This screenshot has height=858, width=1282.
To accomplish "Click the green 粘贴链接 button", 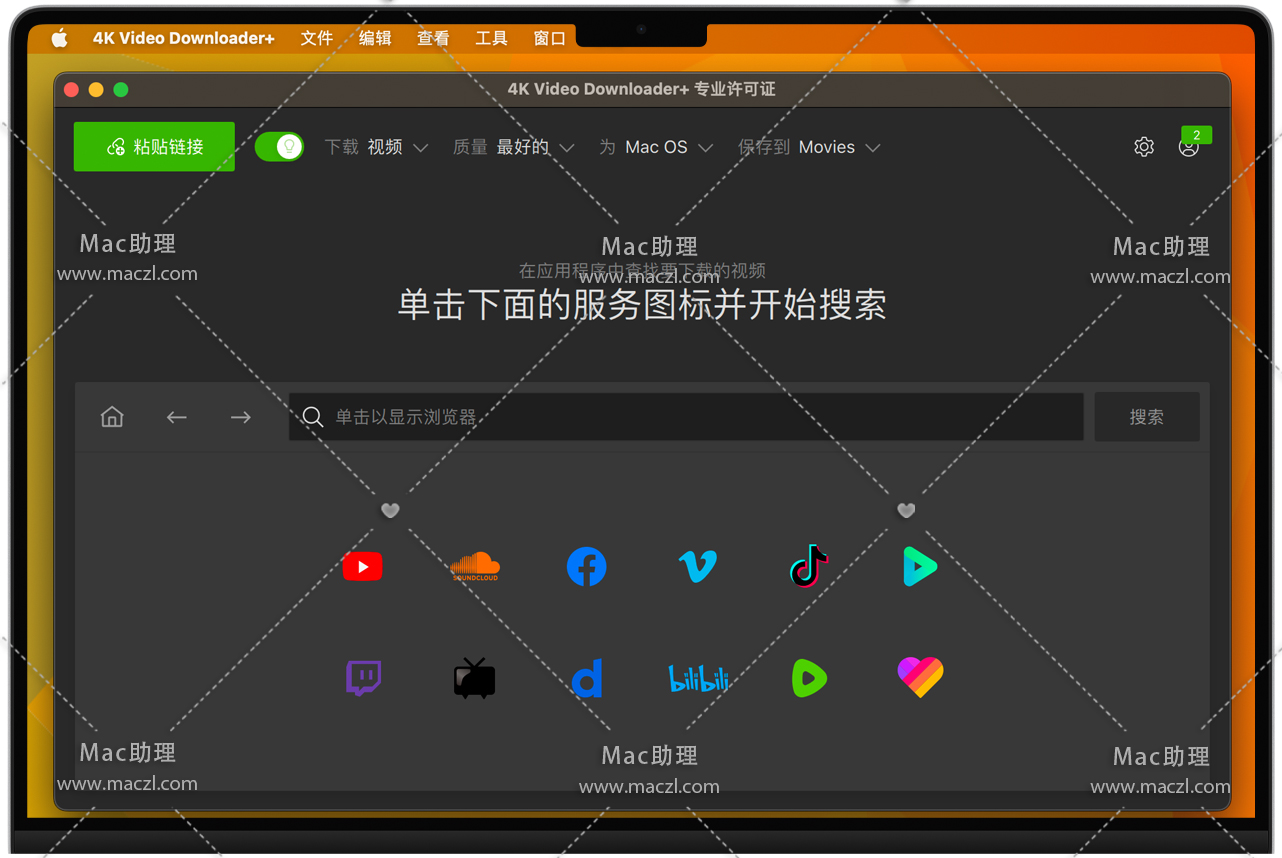I will click(x=154, y=147).
